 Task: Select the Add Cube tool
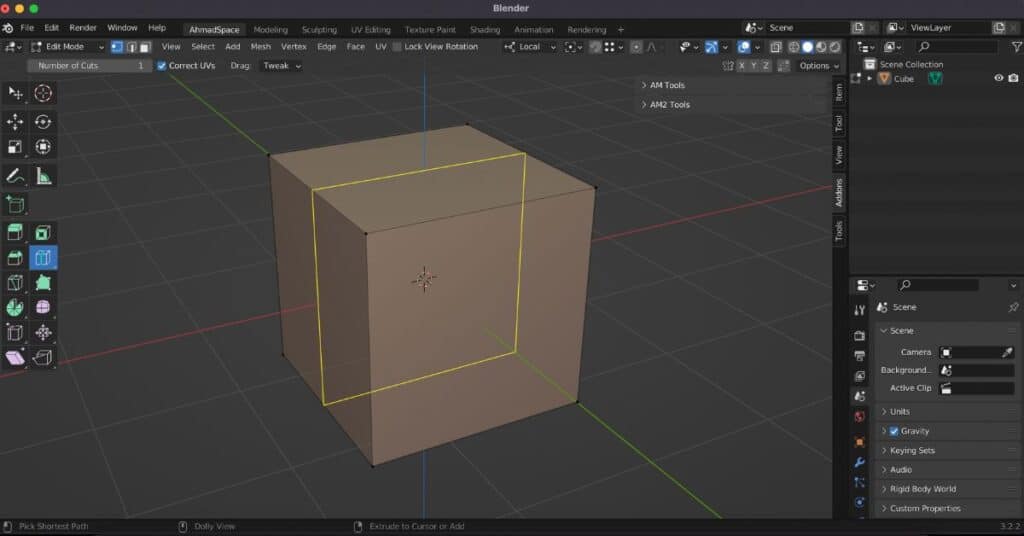pos(16,204)
